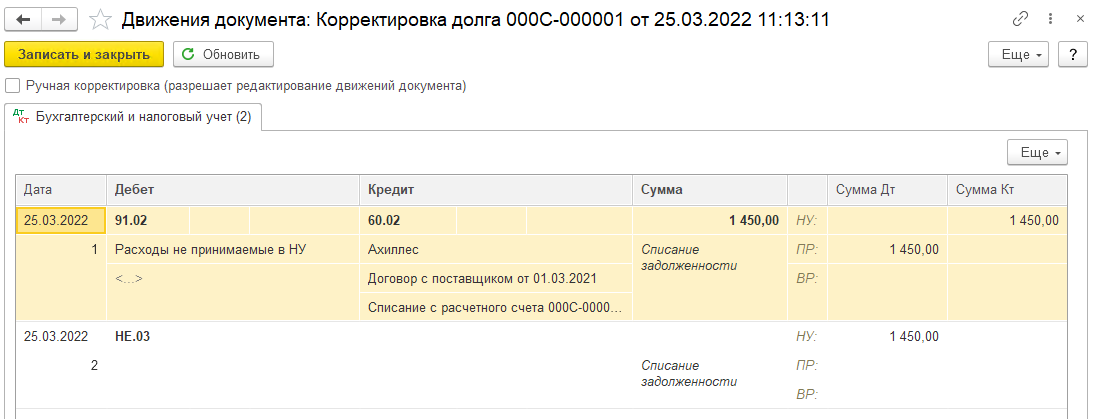Add document to favorites with star icon
The height and width of the screenshot is (419, 1099).
102,20
